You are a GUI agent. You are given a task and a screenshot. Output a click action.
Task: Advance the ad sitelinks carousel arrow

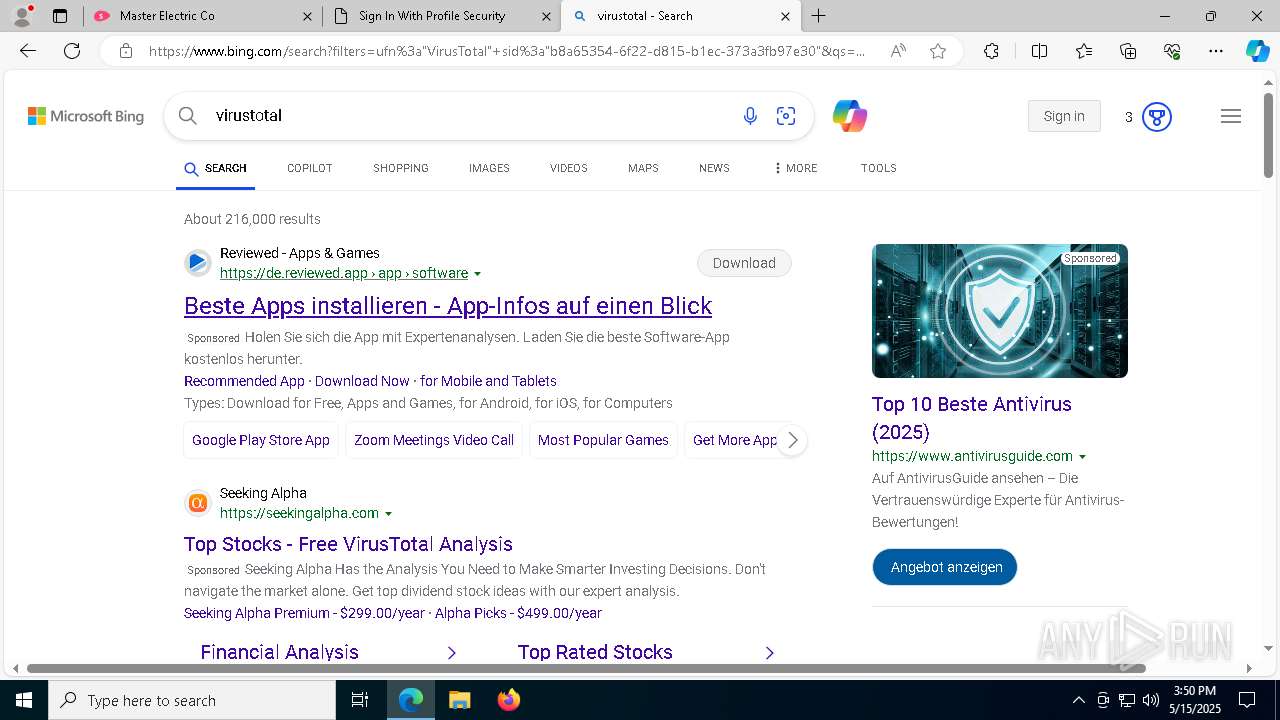coord(792,440)
